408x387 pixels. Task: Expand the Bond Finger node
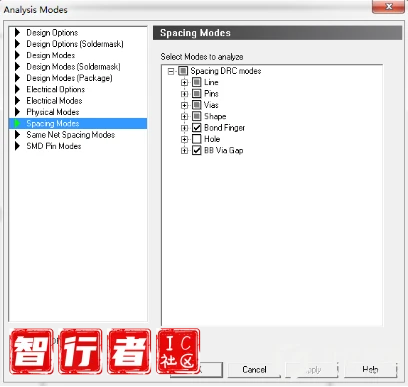[x=184, y=128]
